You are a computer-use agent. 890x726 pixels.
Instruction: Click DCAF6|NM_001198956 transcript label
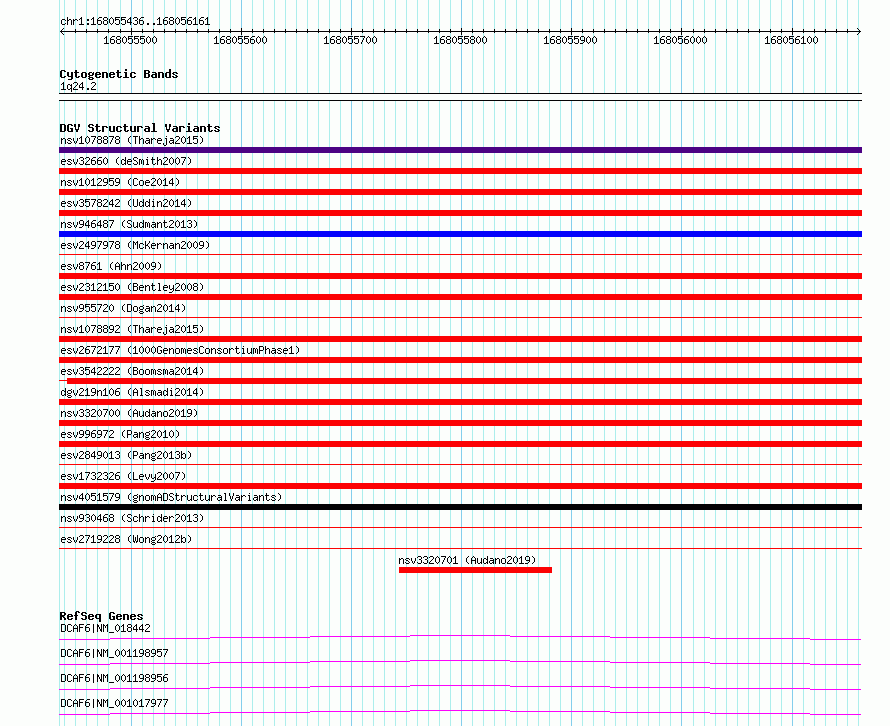click(114, 678)
